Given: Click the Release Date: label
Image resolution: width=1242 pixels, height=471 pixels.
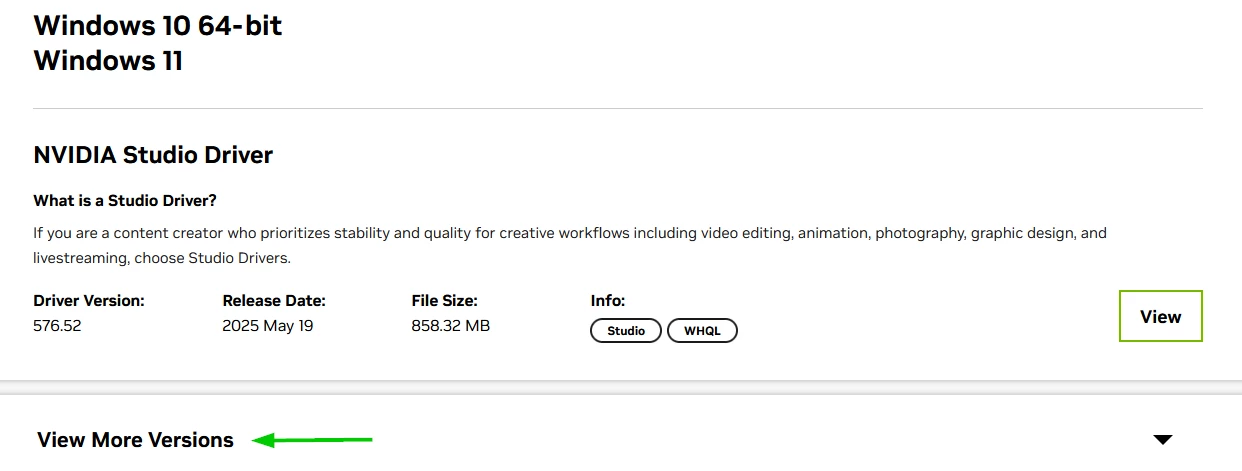Looking at the screenshot, I should (274, 300).
